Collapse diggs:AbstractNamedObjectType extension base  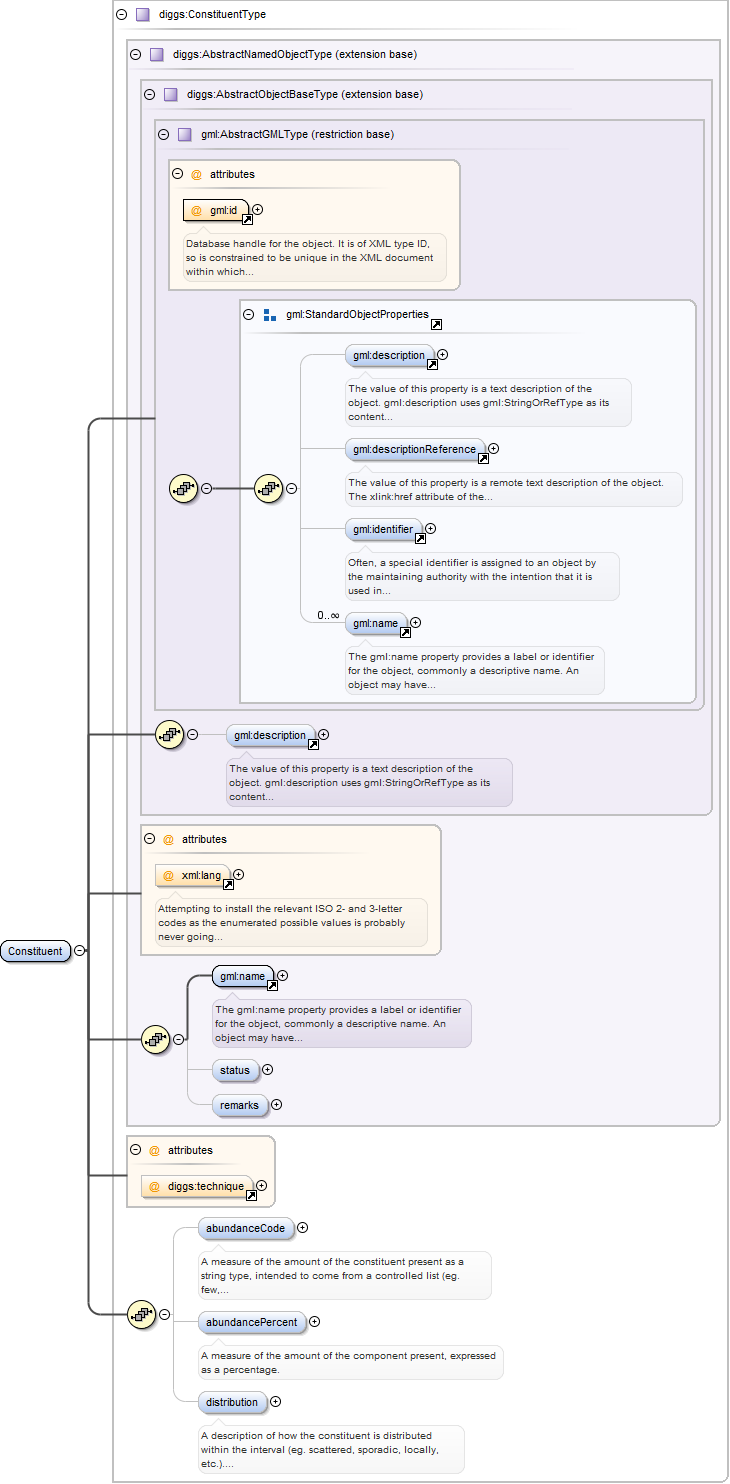click(135, 54)
